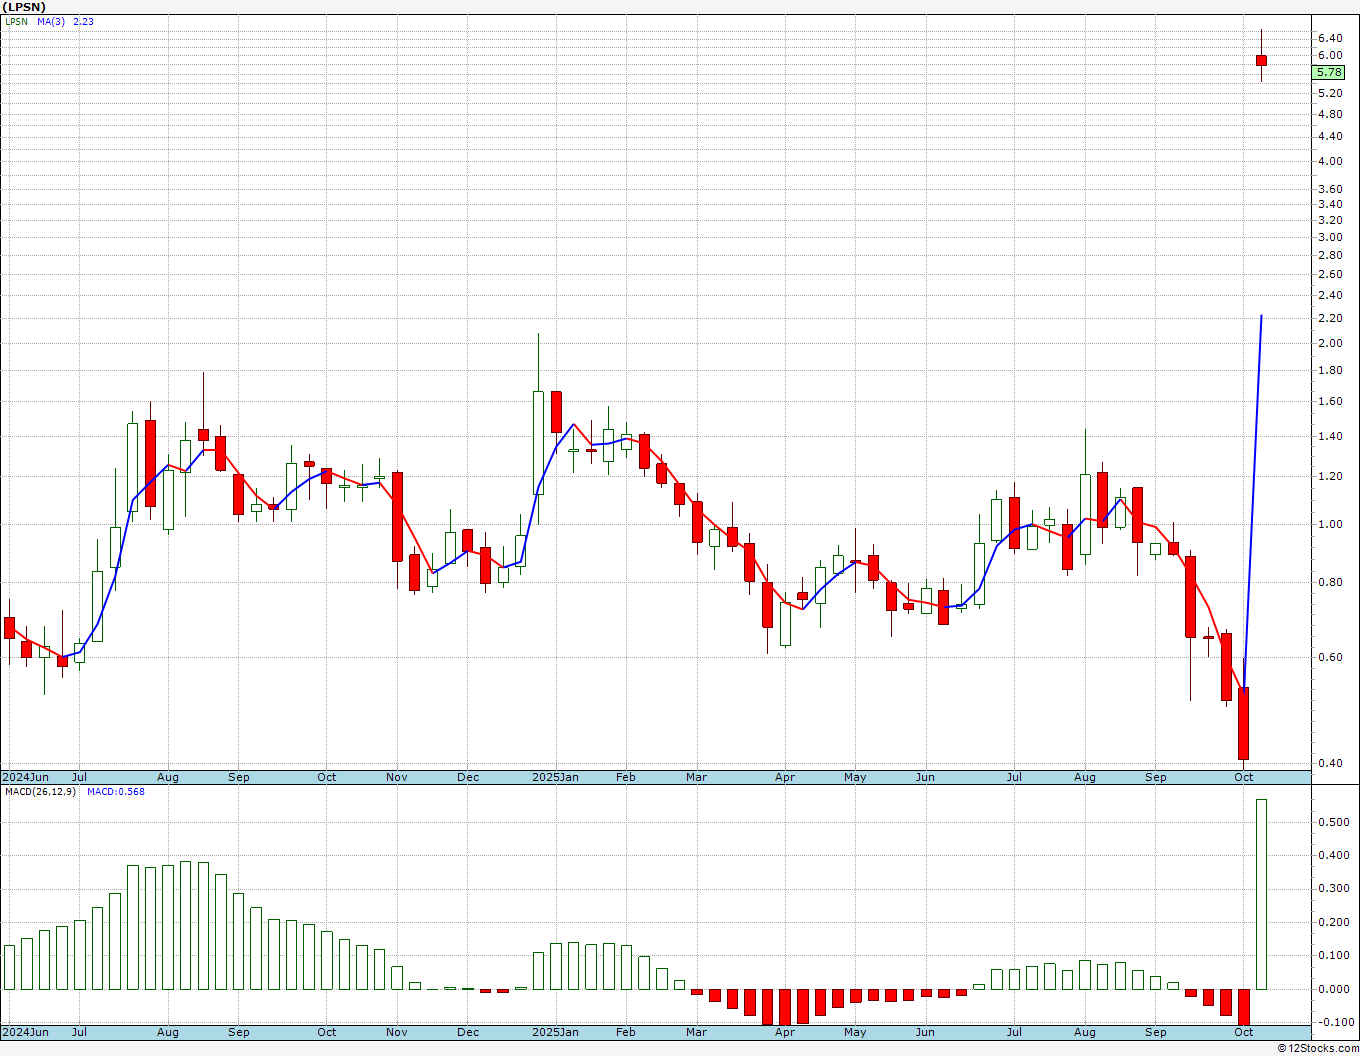1360x1056 pixels.
Task: Select 2025Jan on the price chart date axis
Action: coord(555,777)
